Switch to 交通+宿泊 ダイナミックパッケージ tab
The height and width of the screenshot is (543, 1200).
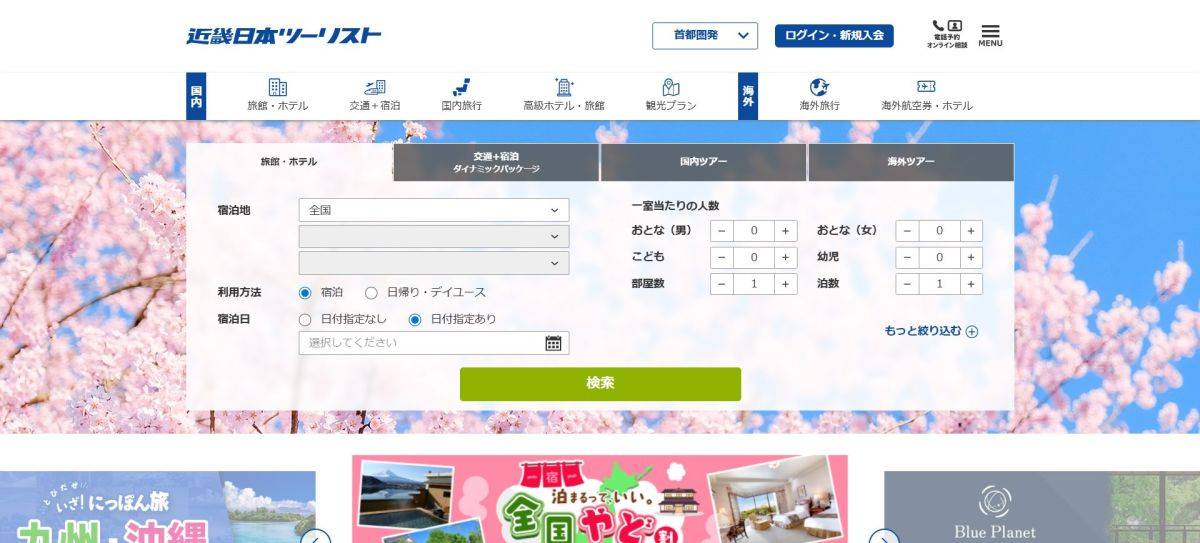pos(496,163)
